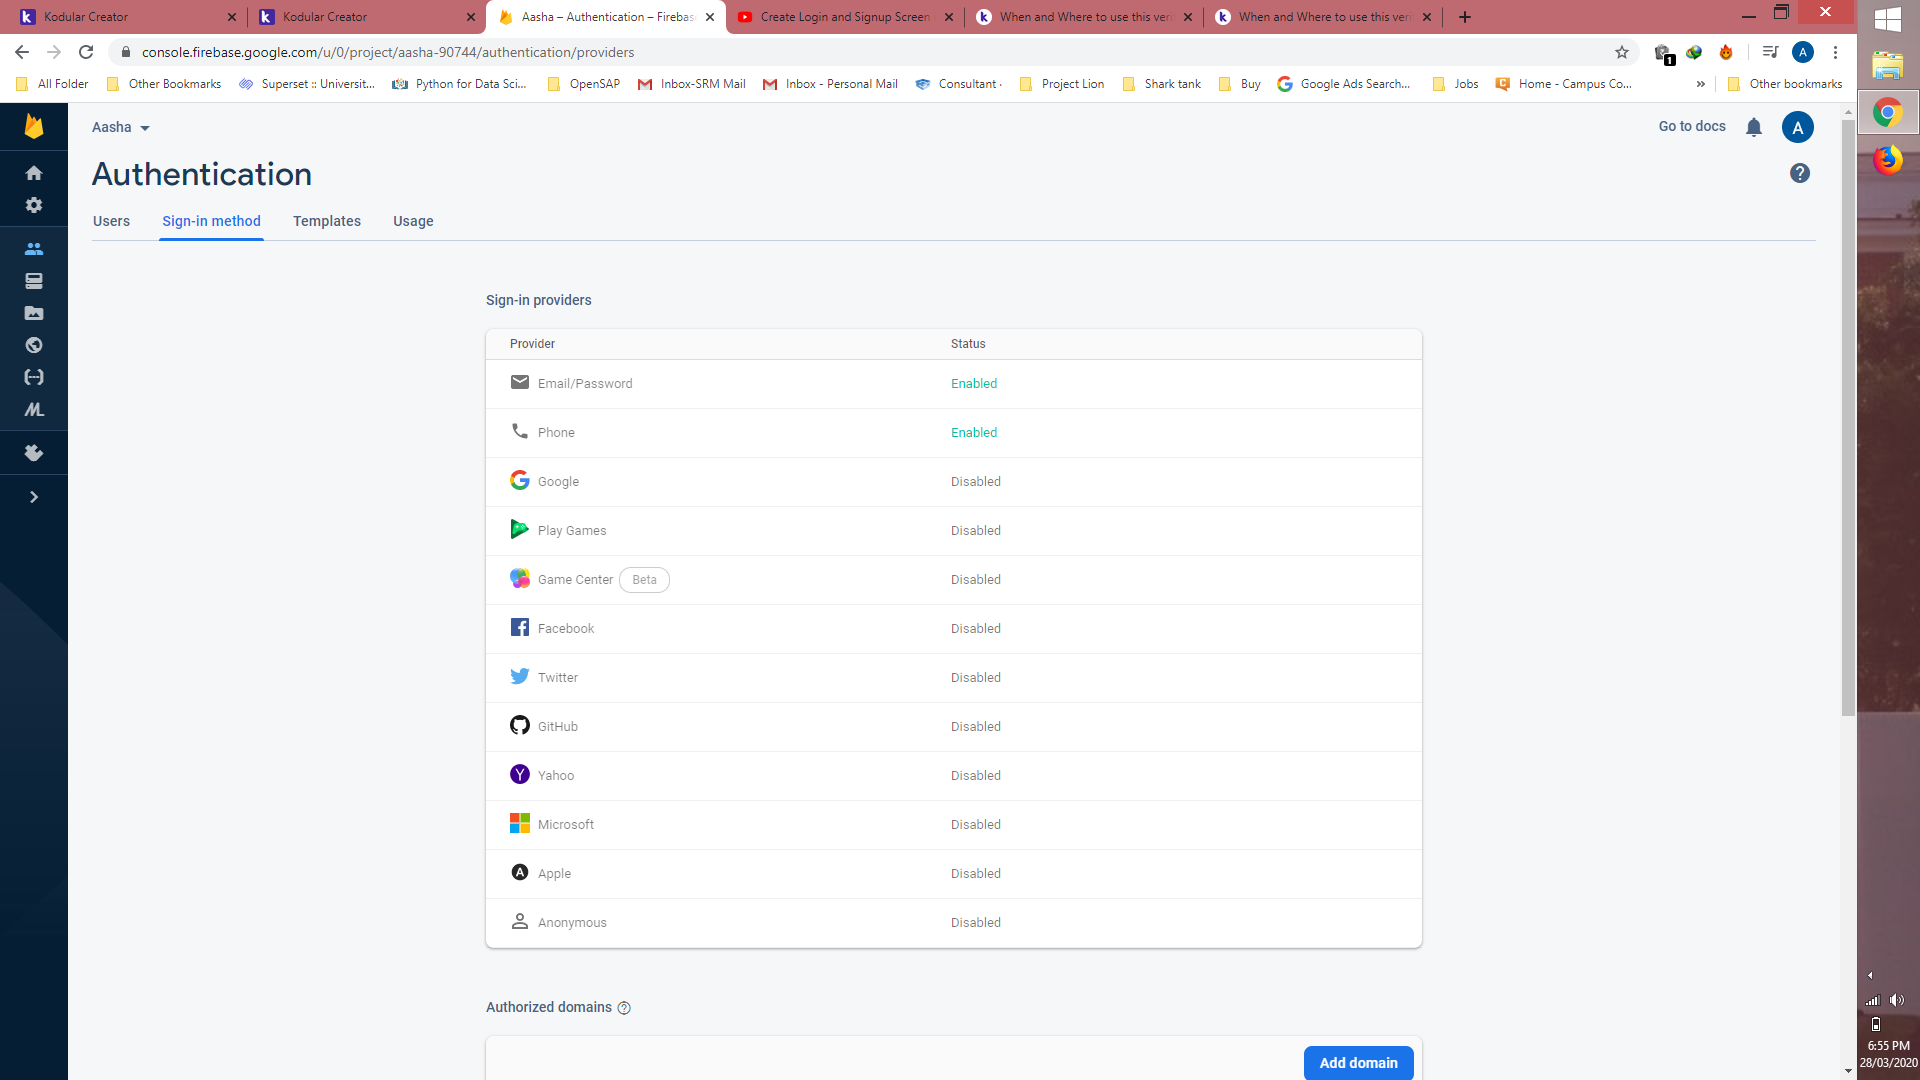This screenshot has width=1920, height=1080.
Task: Switch to the Users tab
Action: pos(111,221)
